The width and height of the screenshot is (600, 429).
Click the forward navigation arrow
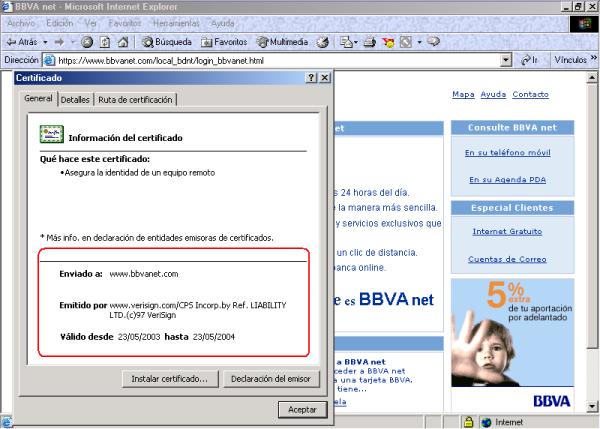59,42
